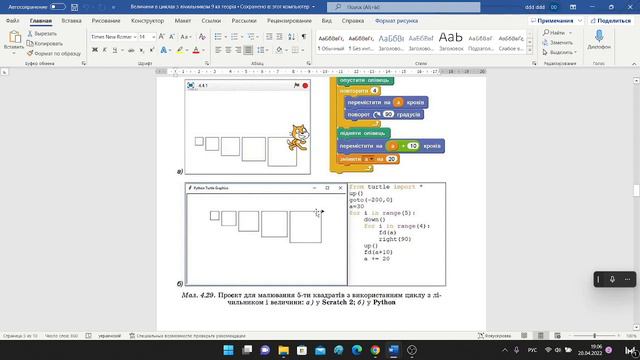This screenshot has height=360, width=640.
Task: Open the font color dropdown arrow
Action: pos(203,50)
